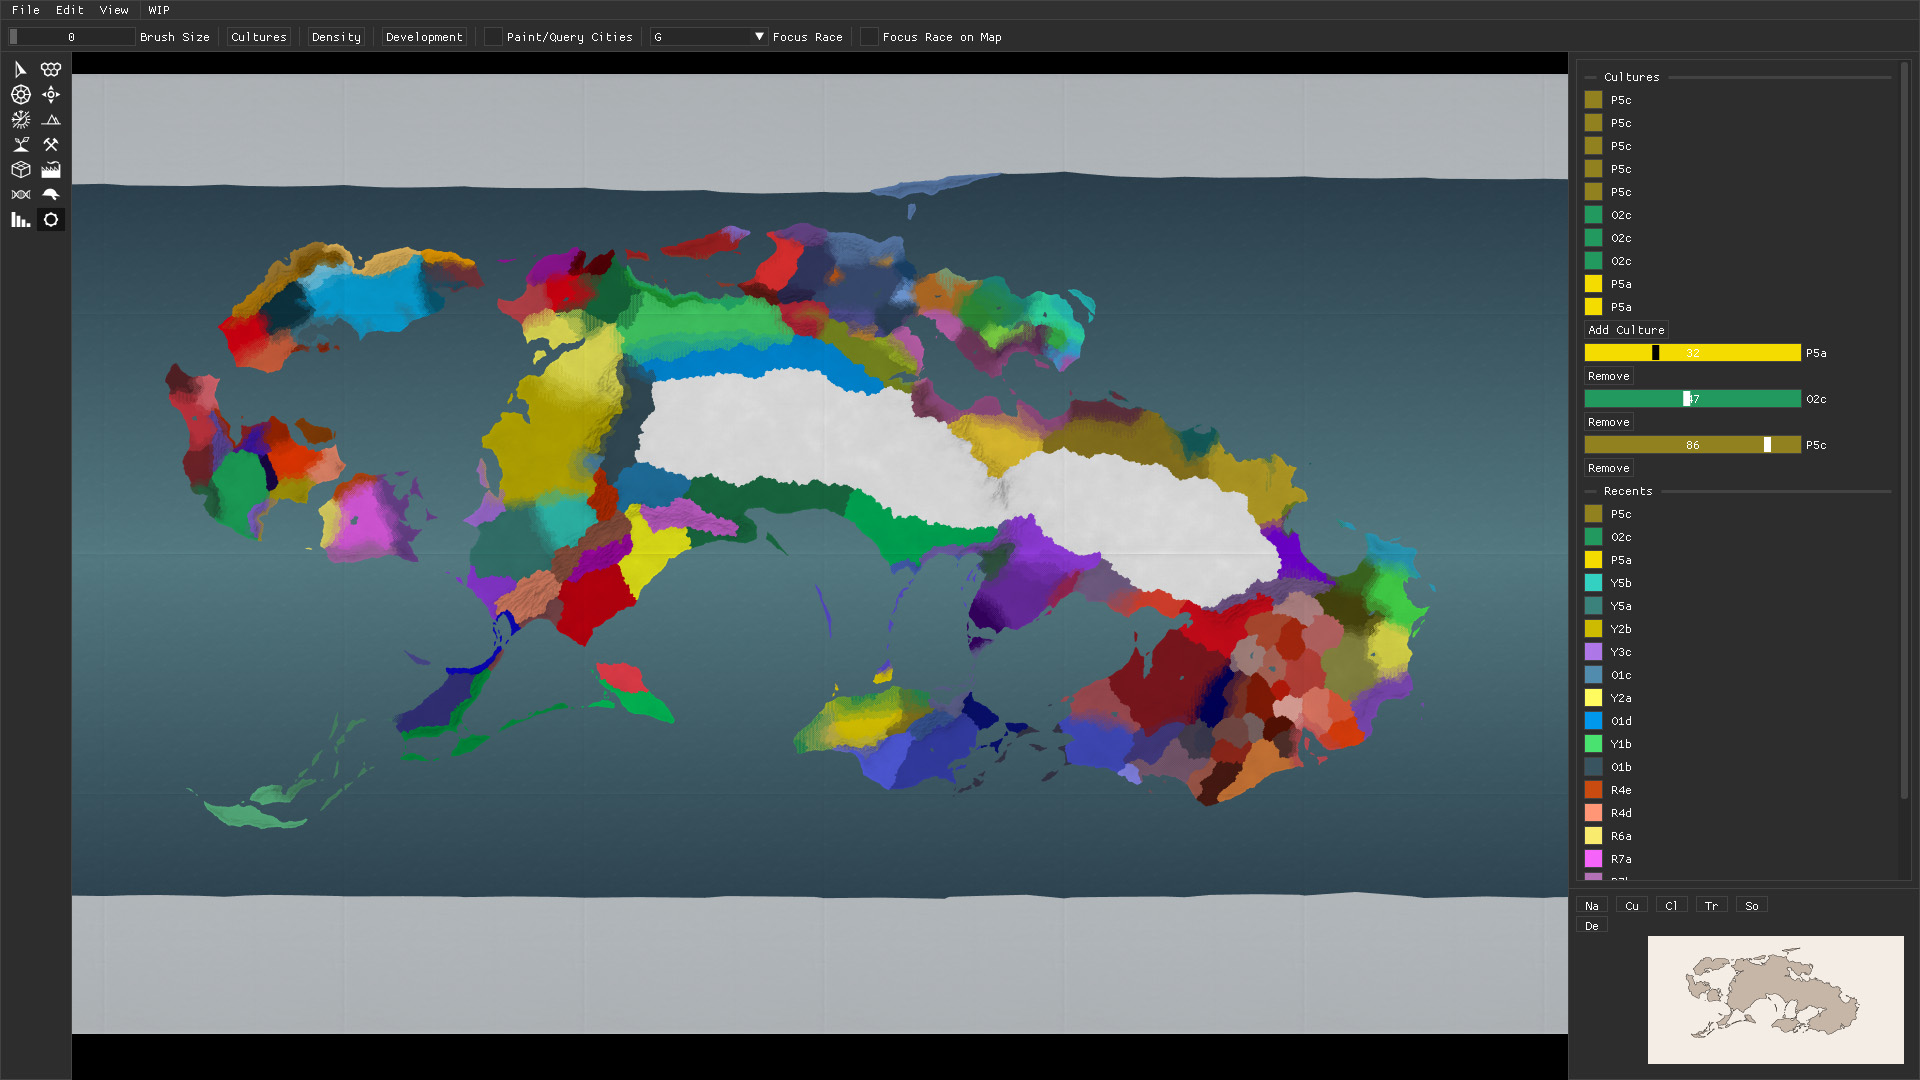Pick the Y1b green swatch in Recents

pyautogui.click(x=1593, y=744)
